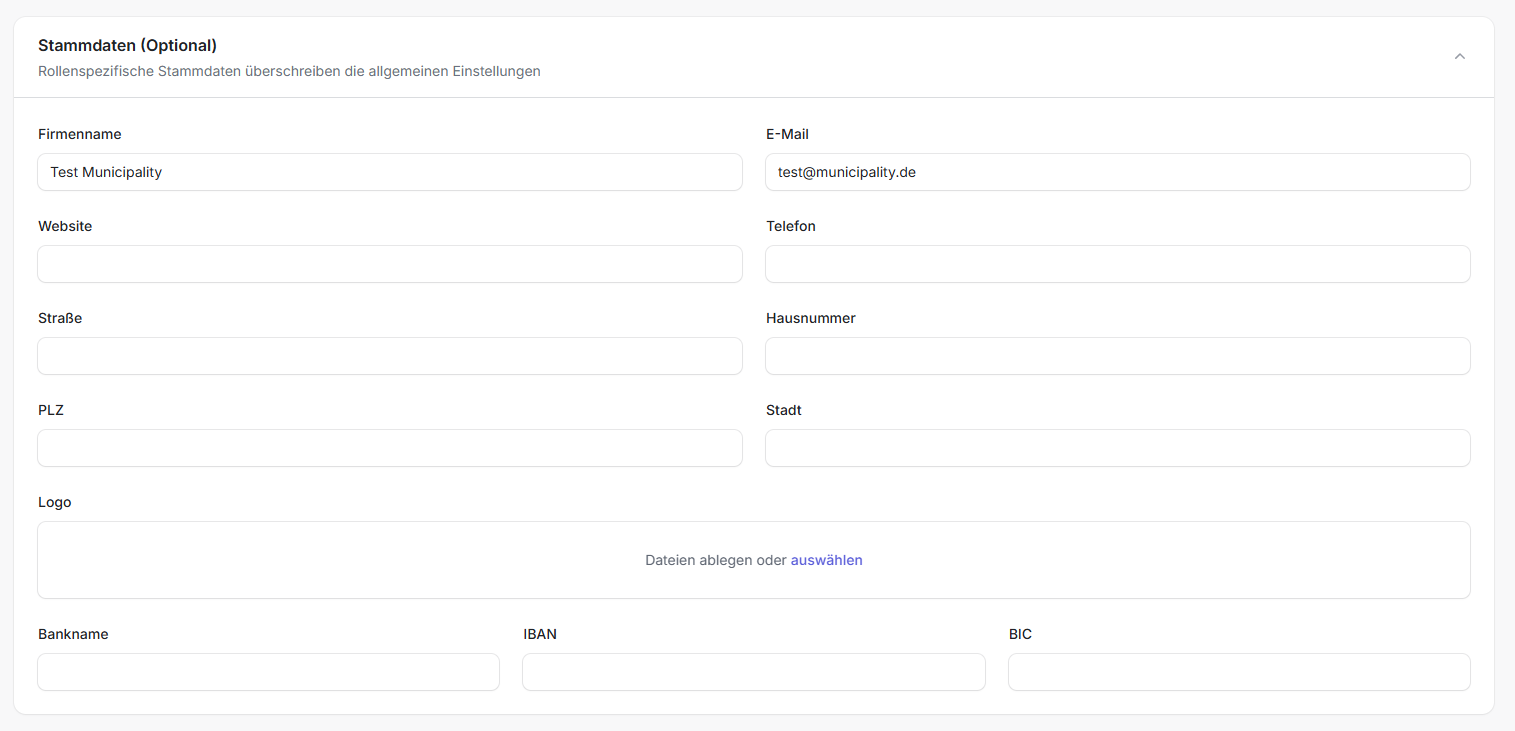Click the Logo label above the upload area
The height and width of the screenshot is (731, 1515).
tap(55, 502)
